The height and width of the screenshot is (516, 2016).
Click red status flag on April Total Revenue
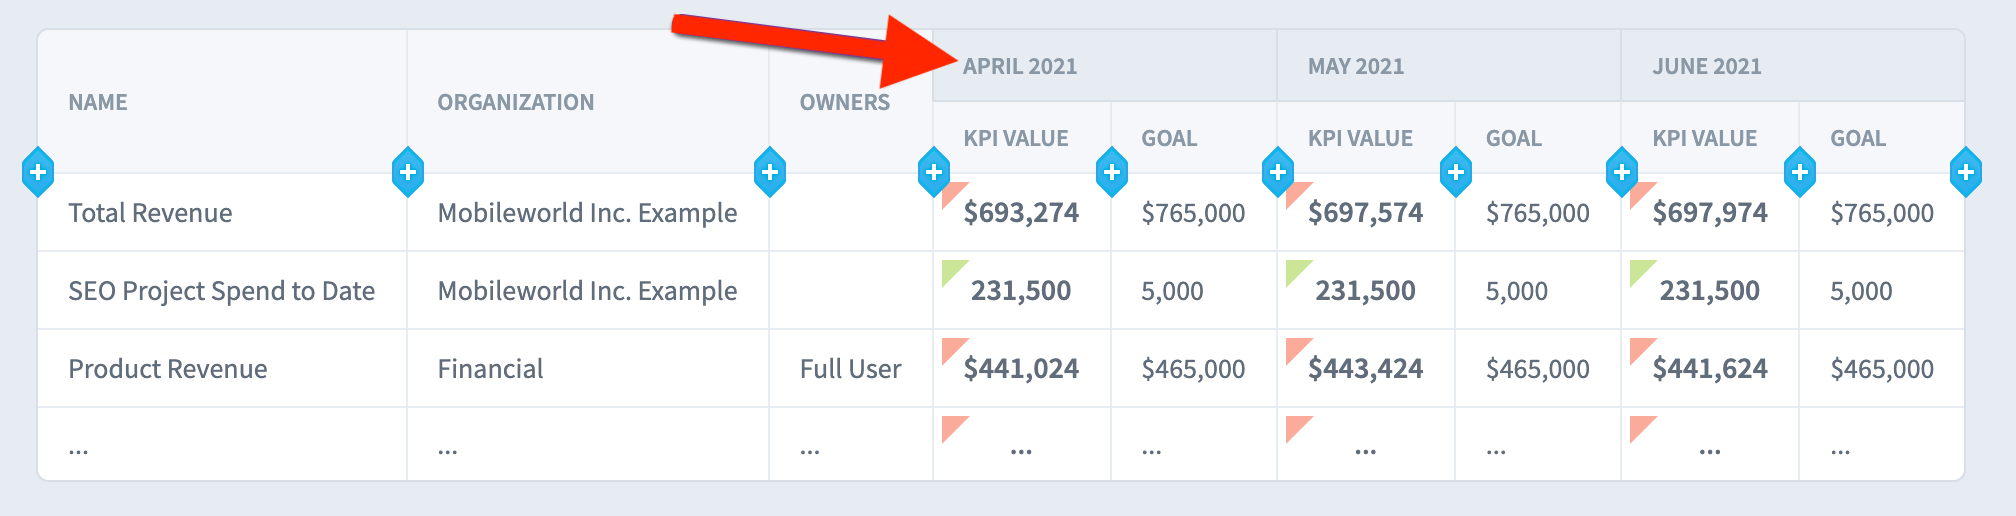(x=955, y=195)
